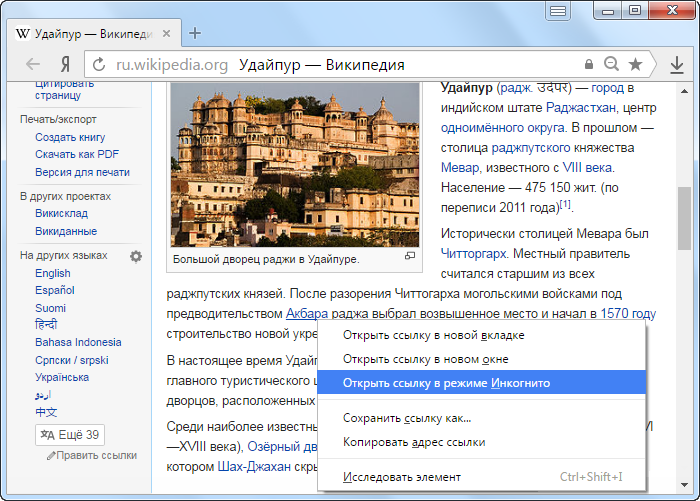The width and height of the screenshot is (700, 501).
Task: Click the scrollbar up arrow
Action: 684,91
